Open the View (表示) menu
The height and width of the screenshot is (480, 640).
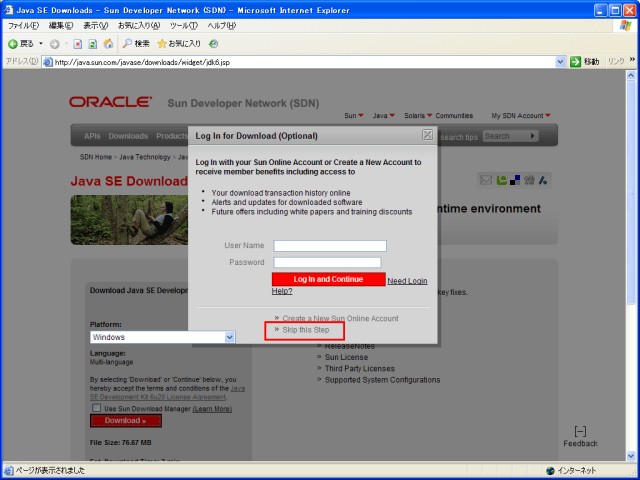pyautogui.click(x=96, y=25)
